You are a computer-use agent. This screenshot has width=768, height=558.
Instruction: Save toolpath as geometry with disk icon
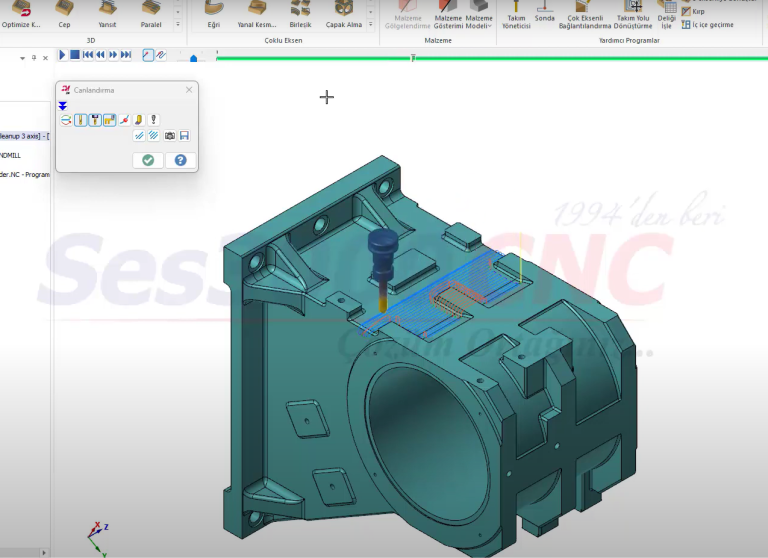pos(184,136)
